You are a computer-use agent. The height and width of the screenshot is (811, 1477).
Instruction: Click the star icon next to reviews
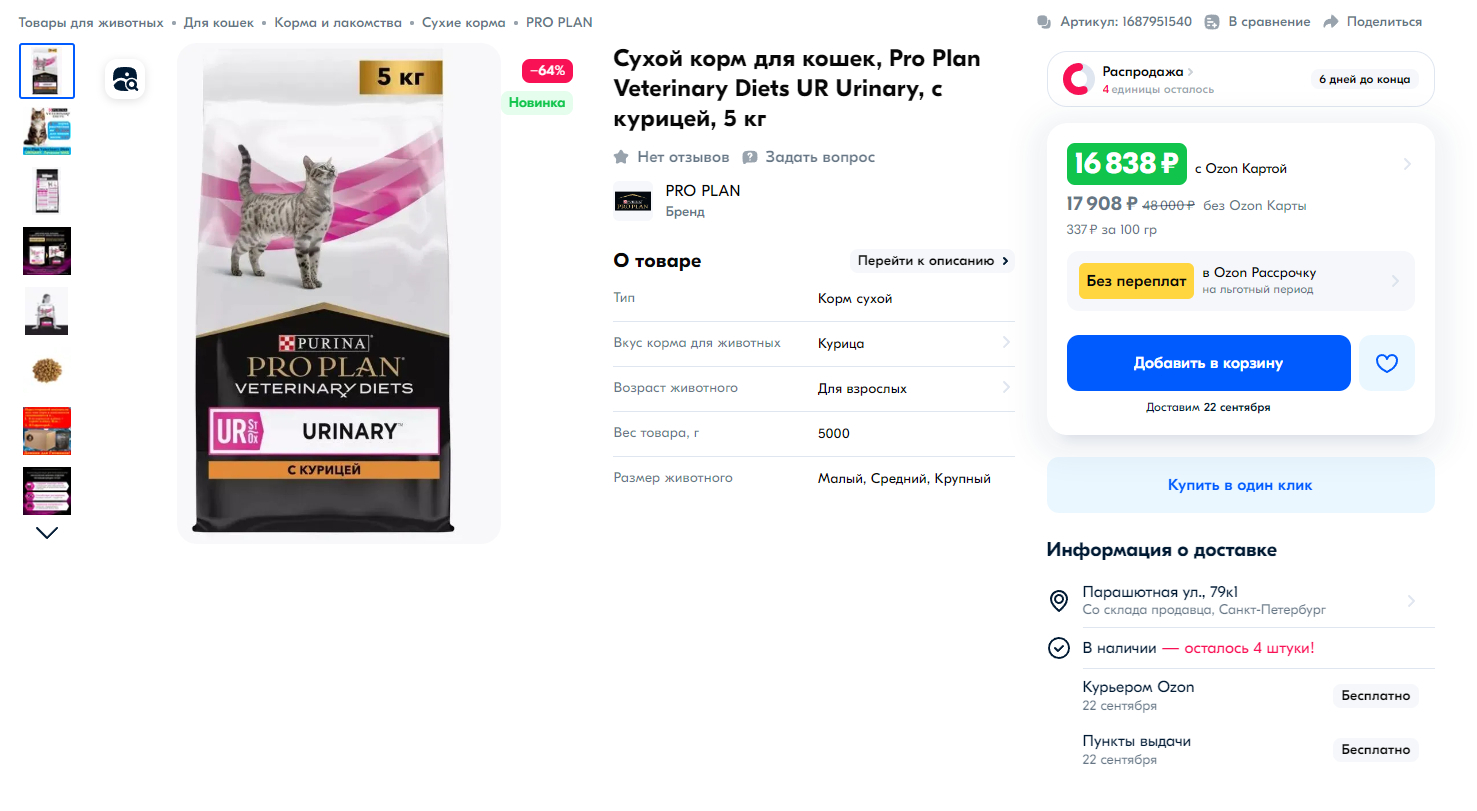pyautogui.click(x=621, y=157)
